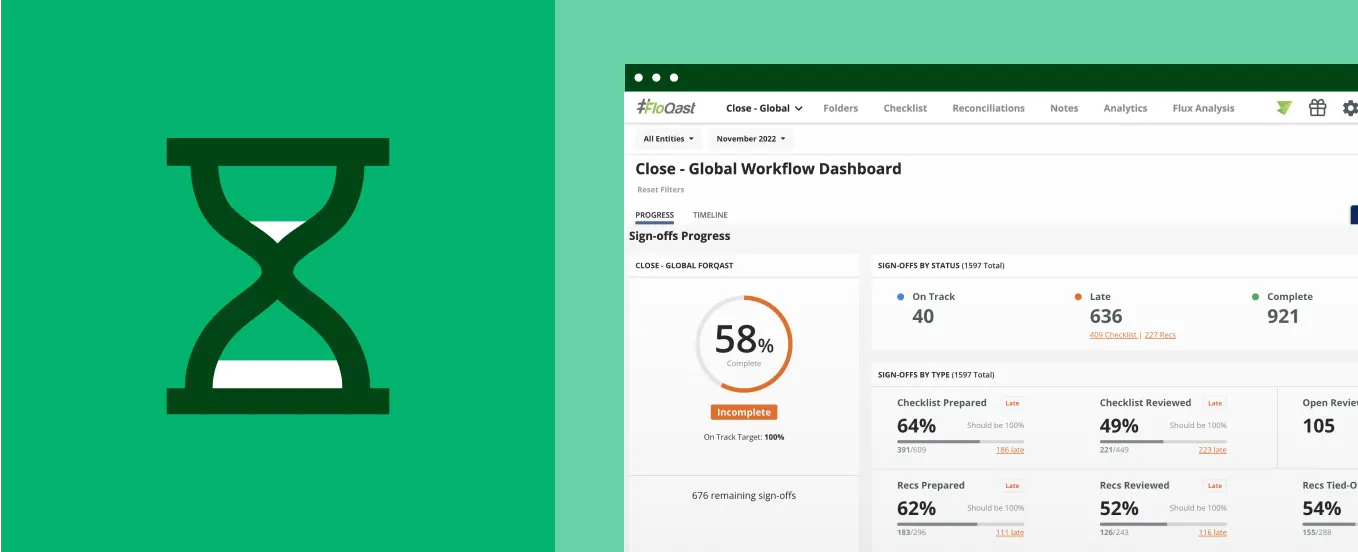Click the 116 late link
The width and height of the screenshot is (1358, 552).
pyautogui.click(x=1212, y=533)
